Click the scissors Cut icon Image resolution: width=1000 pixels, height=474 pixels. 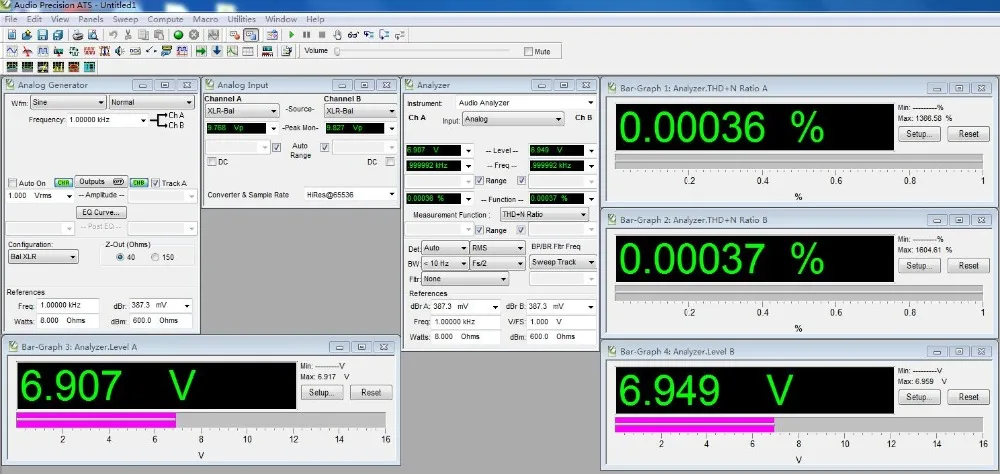point(128,35)
